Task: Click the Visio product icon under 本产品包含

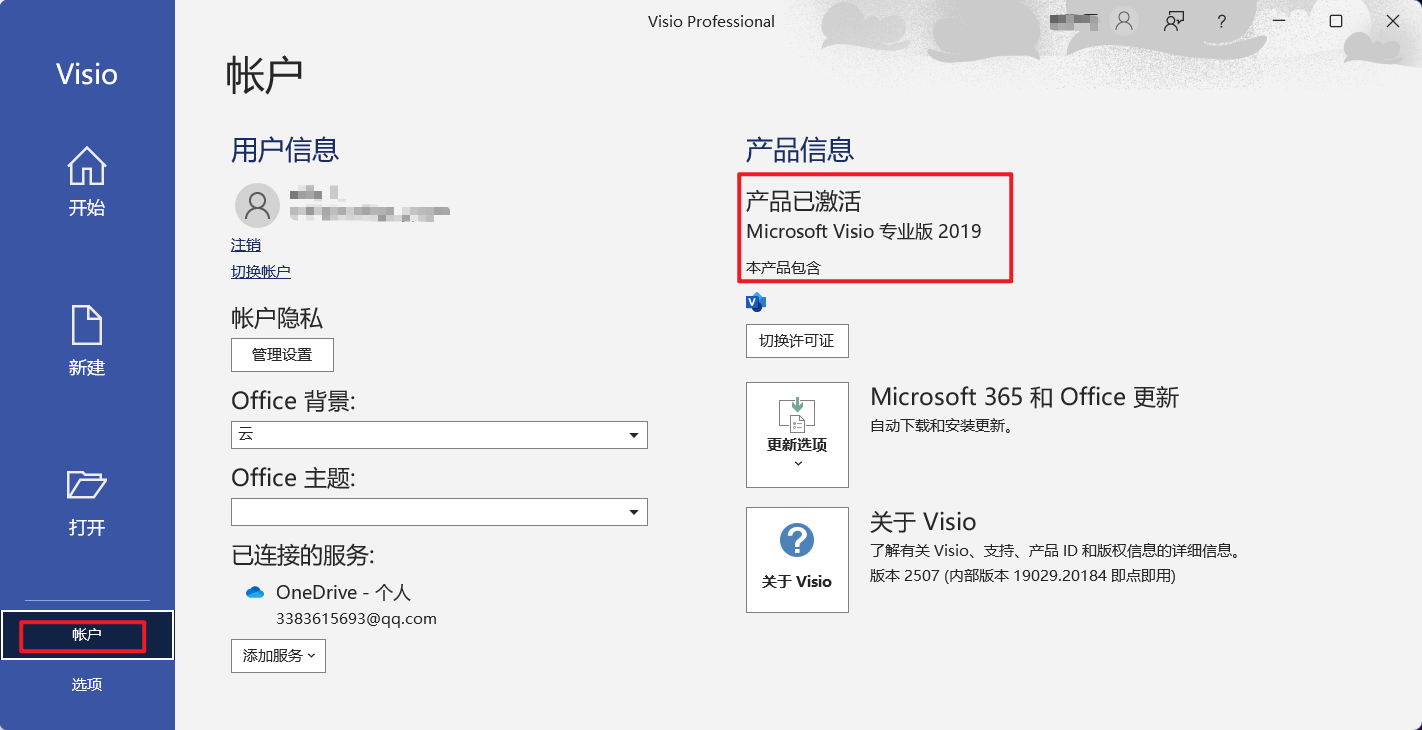Action: pyautogui.click(x=756, y=302)
